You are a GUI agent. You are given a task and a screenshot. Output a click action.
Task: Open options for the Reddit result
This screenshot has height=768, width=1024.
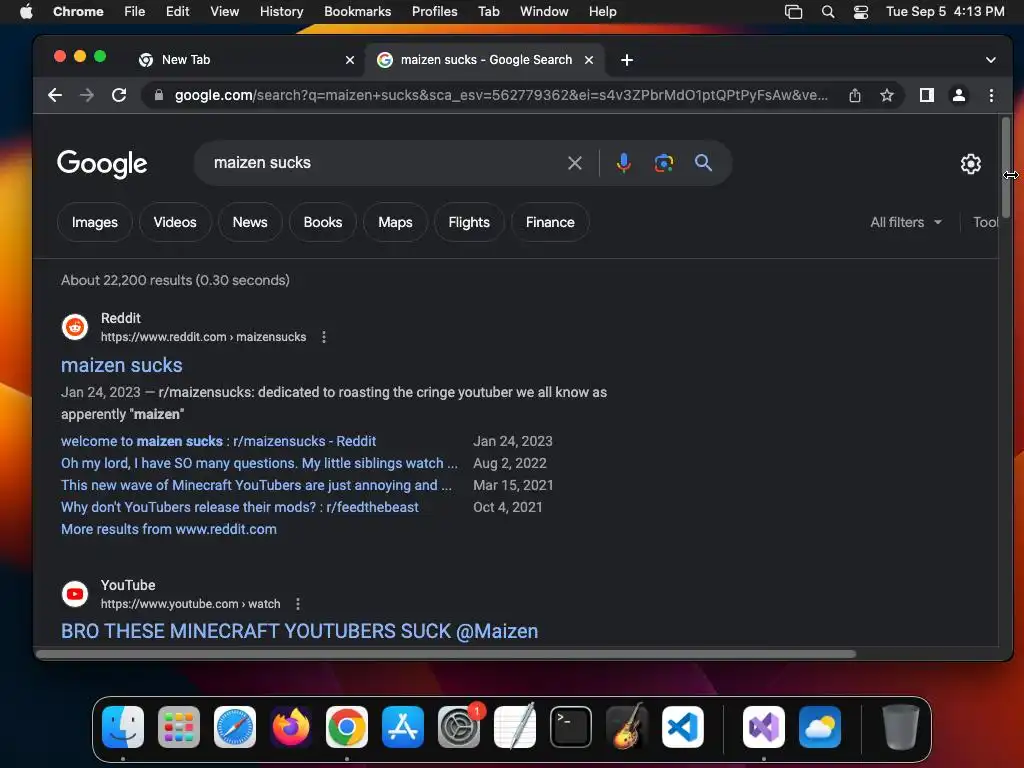pyautogui.click(x=324, y=337)
